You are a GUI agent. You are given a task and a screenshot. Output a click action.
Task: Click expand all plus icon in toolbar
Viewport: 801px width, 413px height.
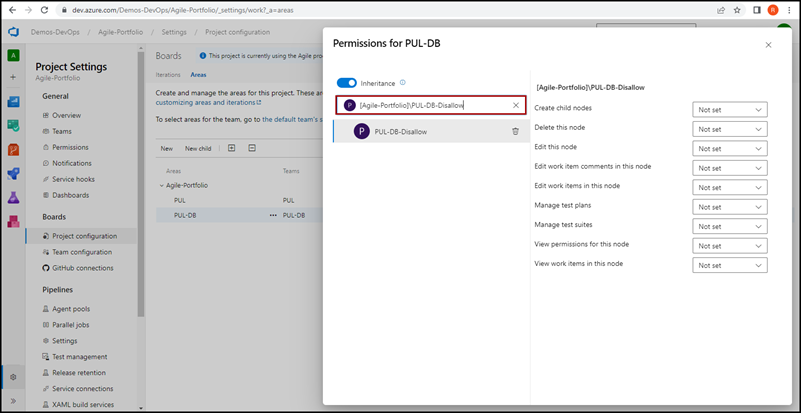click(x=231, y=148)
